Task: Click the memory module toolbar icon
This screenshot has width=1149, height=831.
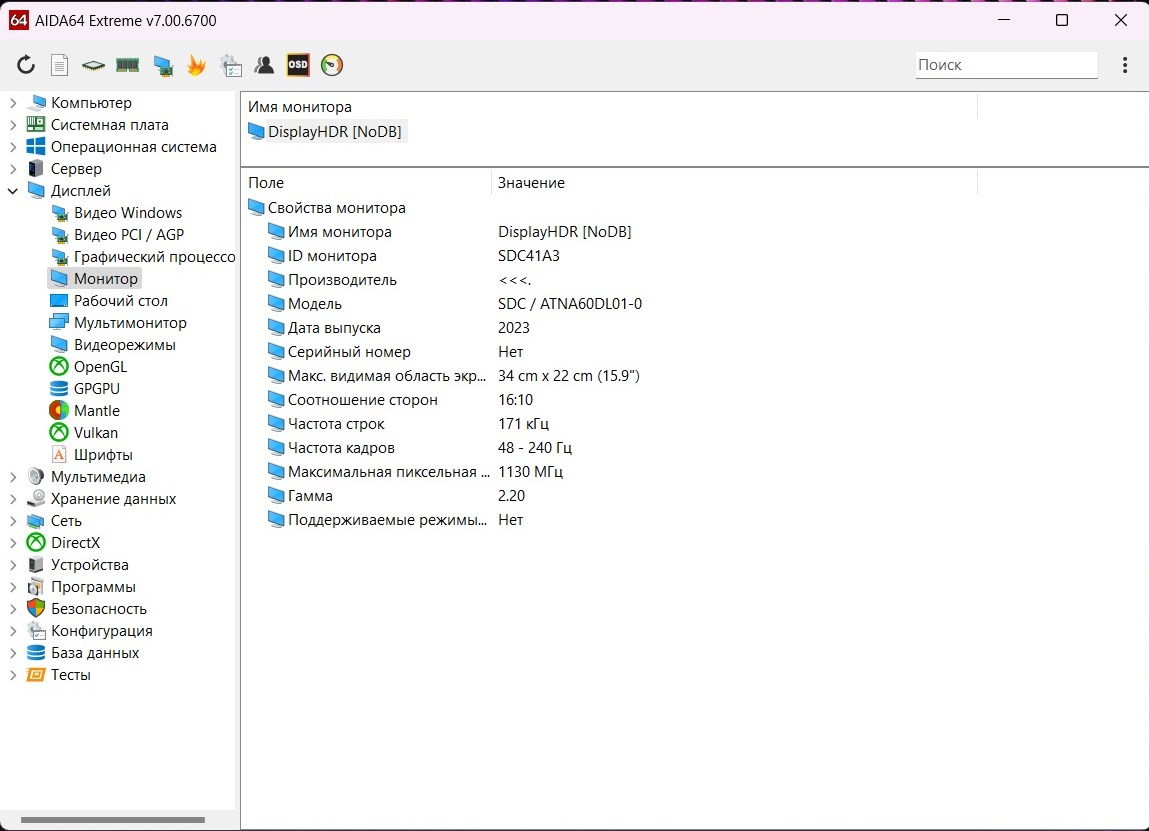Action: click(127, 65)
